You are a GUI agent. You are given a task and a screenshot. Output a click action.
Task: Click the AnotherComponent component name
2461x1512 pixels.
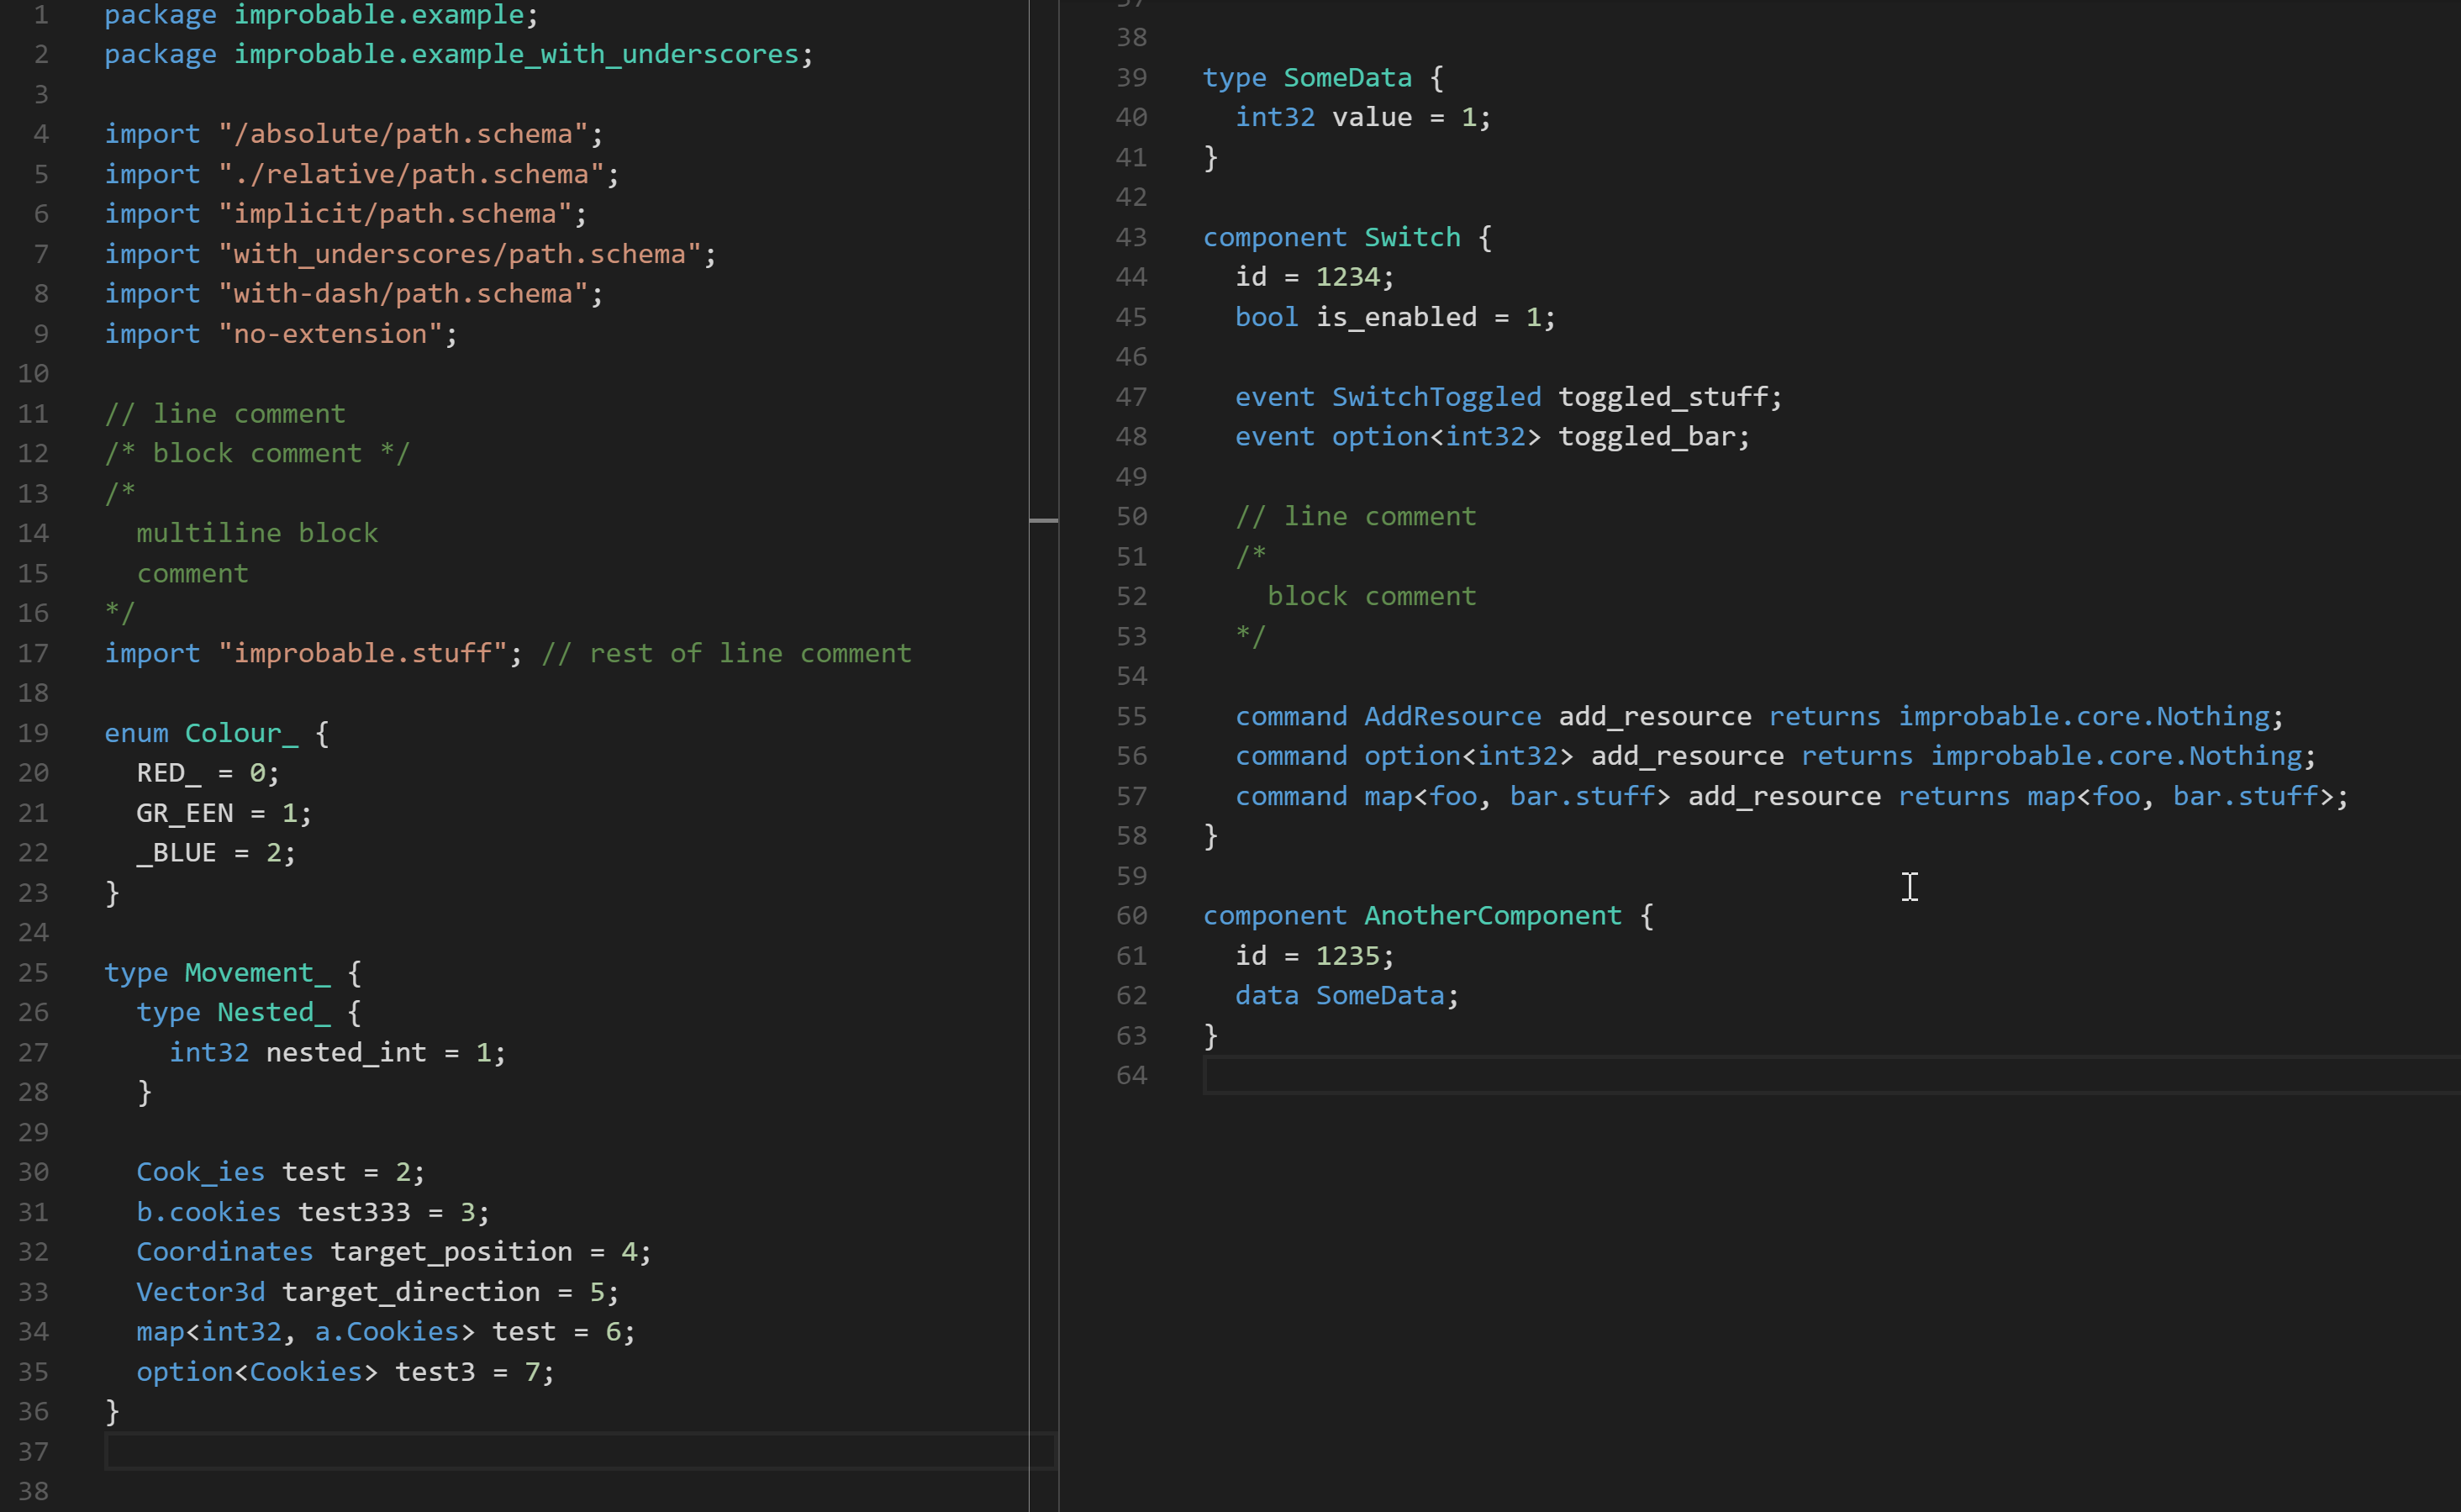point(1492,915)
